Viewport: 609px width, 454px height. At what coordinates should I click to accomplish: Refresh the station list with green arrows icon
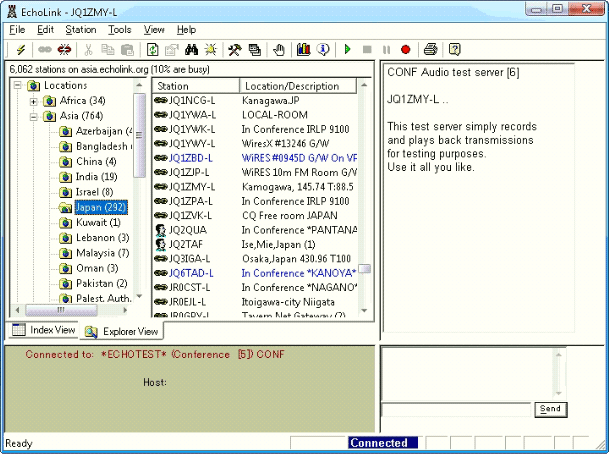click(x=153, y=50)
